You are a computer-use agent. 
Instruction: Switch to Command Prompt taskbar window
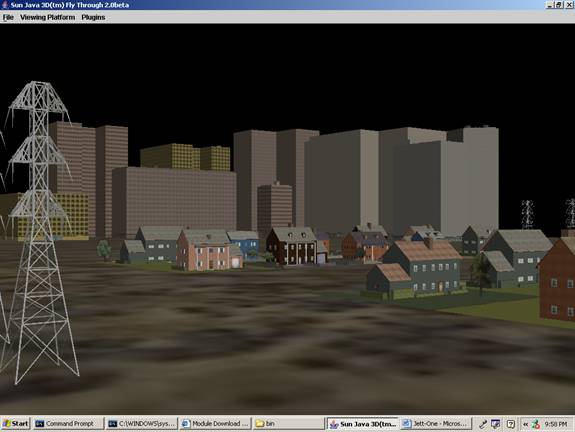click(69, 424)
